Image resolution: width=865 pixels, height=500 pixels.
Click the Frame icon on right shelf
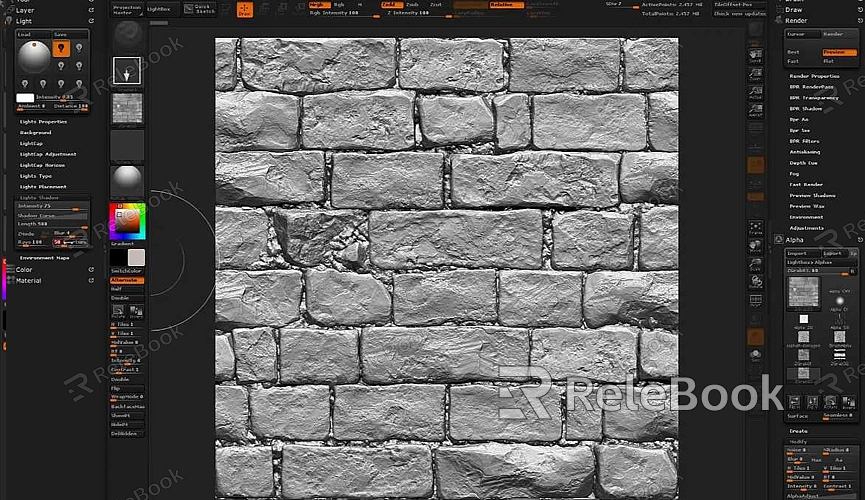pyautogui.click(x=755, y=228)
